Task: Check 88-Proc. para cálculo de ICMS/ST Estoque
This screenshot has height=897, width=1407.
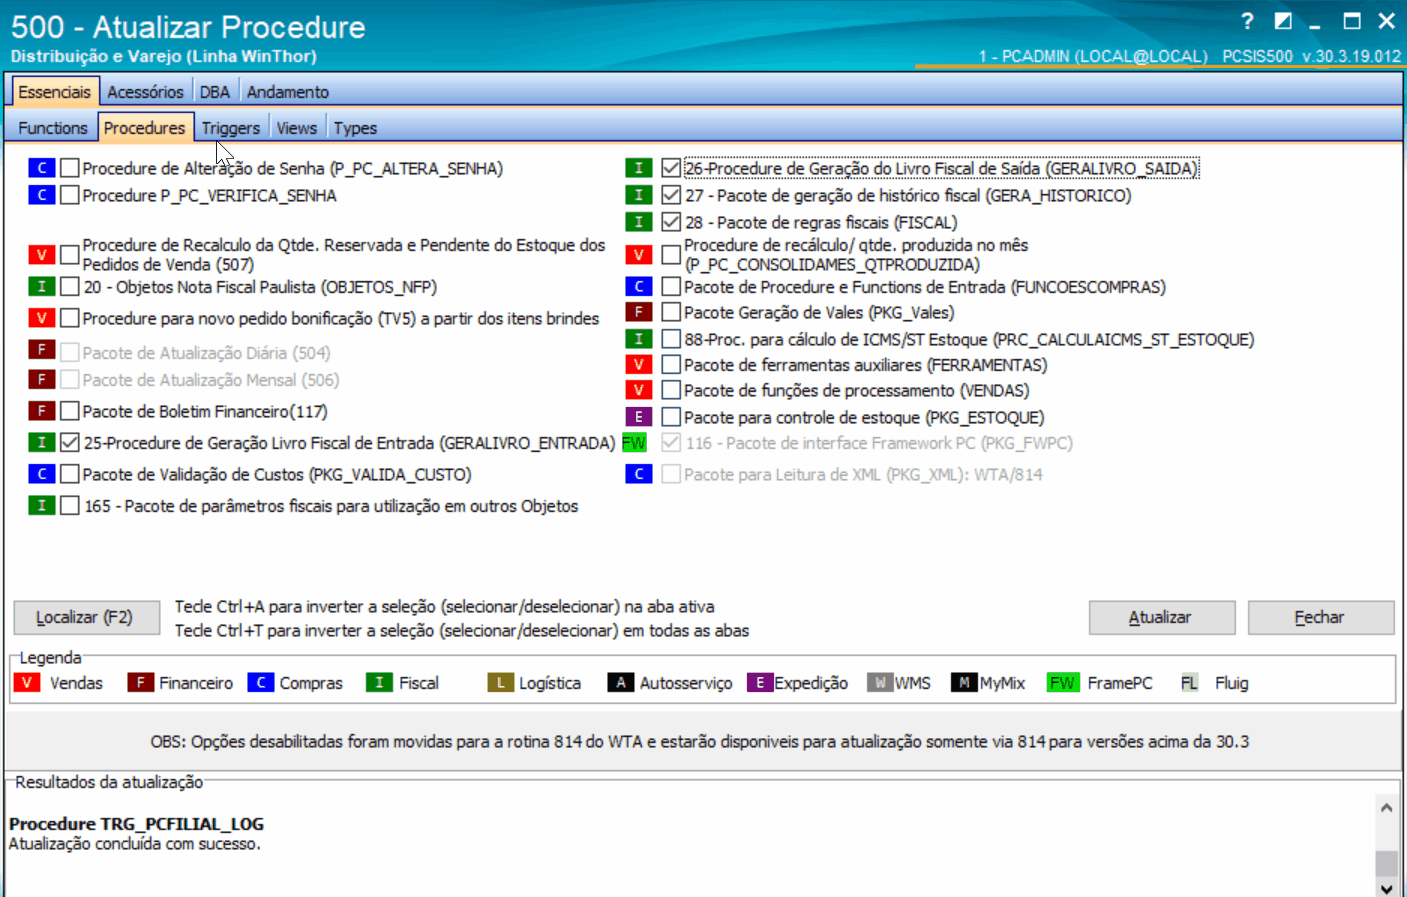Action: [671, 339]
